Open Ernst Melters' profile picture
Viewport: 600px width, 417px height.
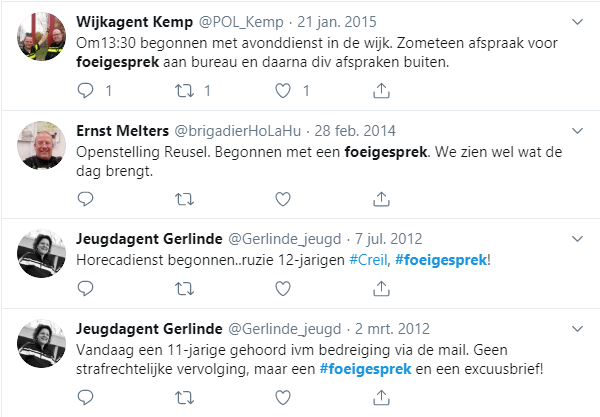(41, 145)
